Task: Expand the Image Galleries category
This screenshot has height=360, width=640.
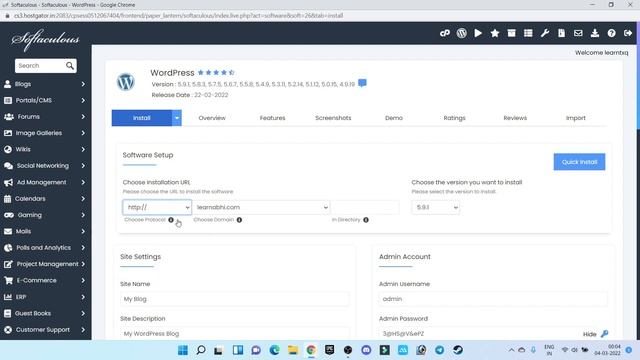Action: click(45, 133)
